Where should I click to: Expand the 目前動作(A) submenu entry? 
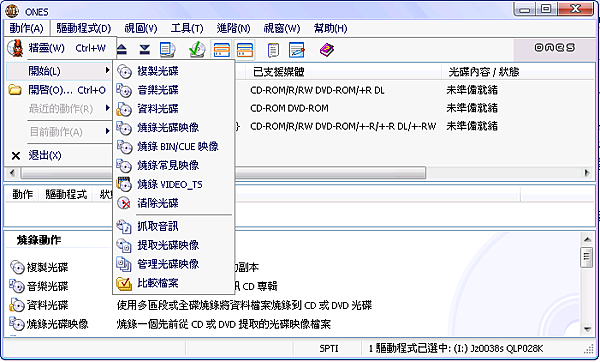pos(60,132)
